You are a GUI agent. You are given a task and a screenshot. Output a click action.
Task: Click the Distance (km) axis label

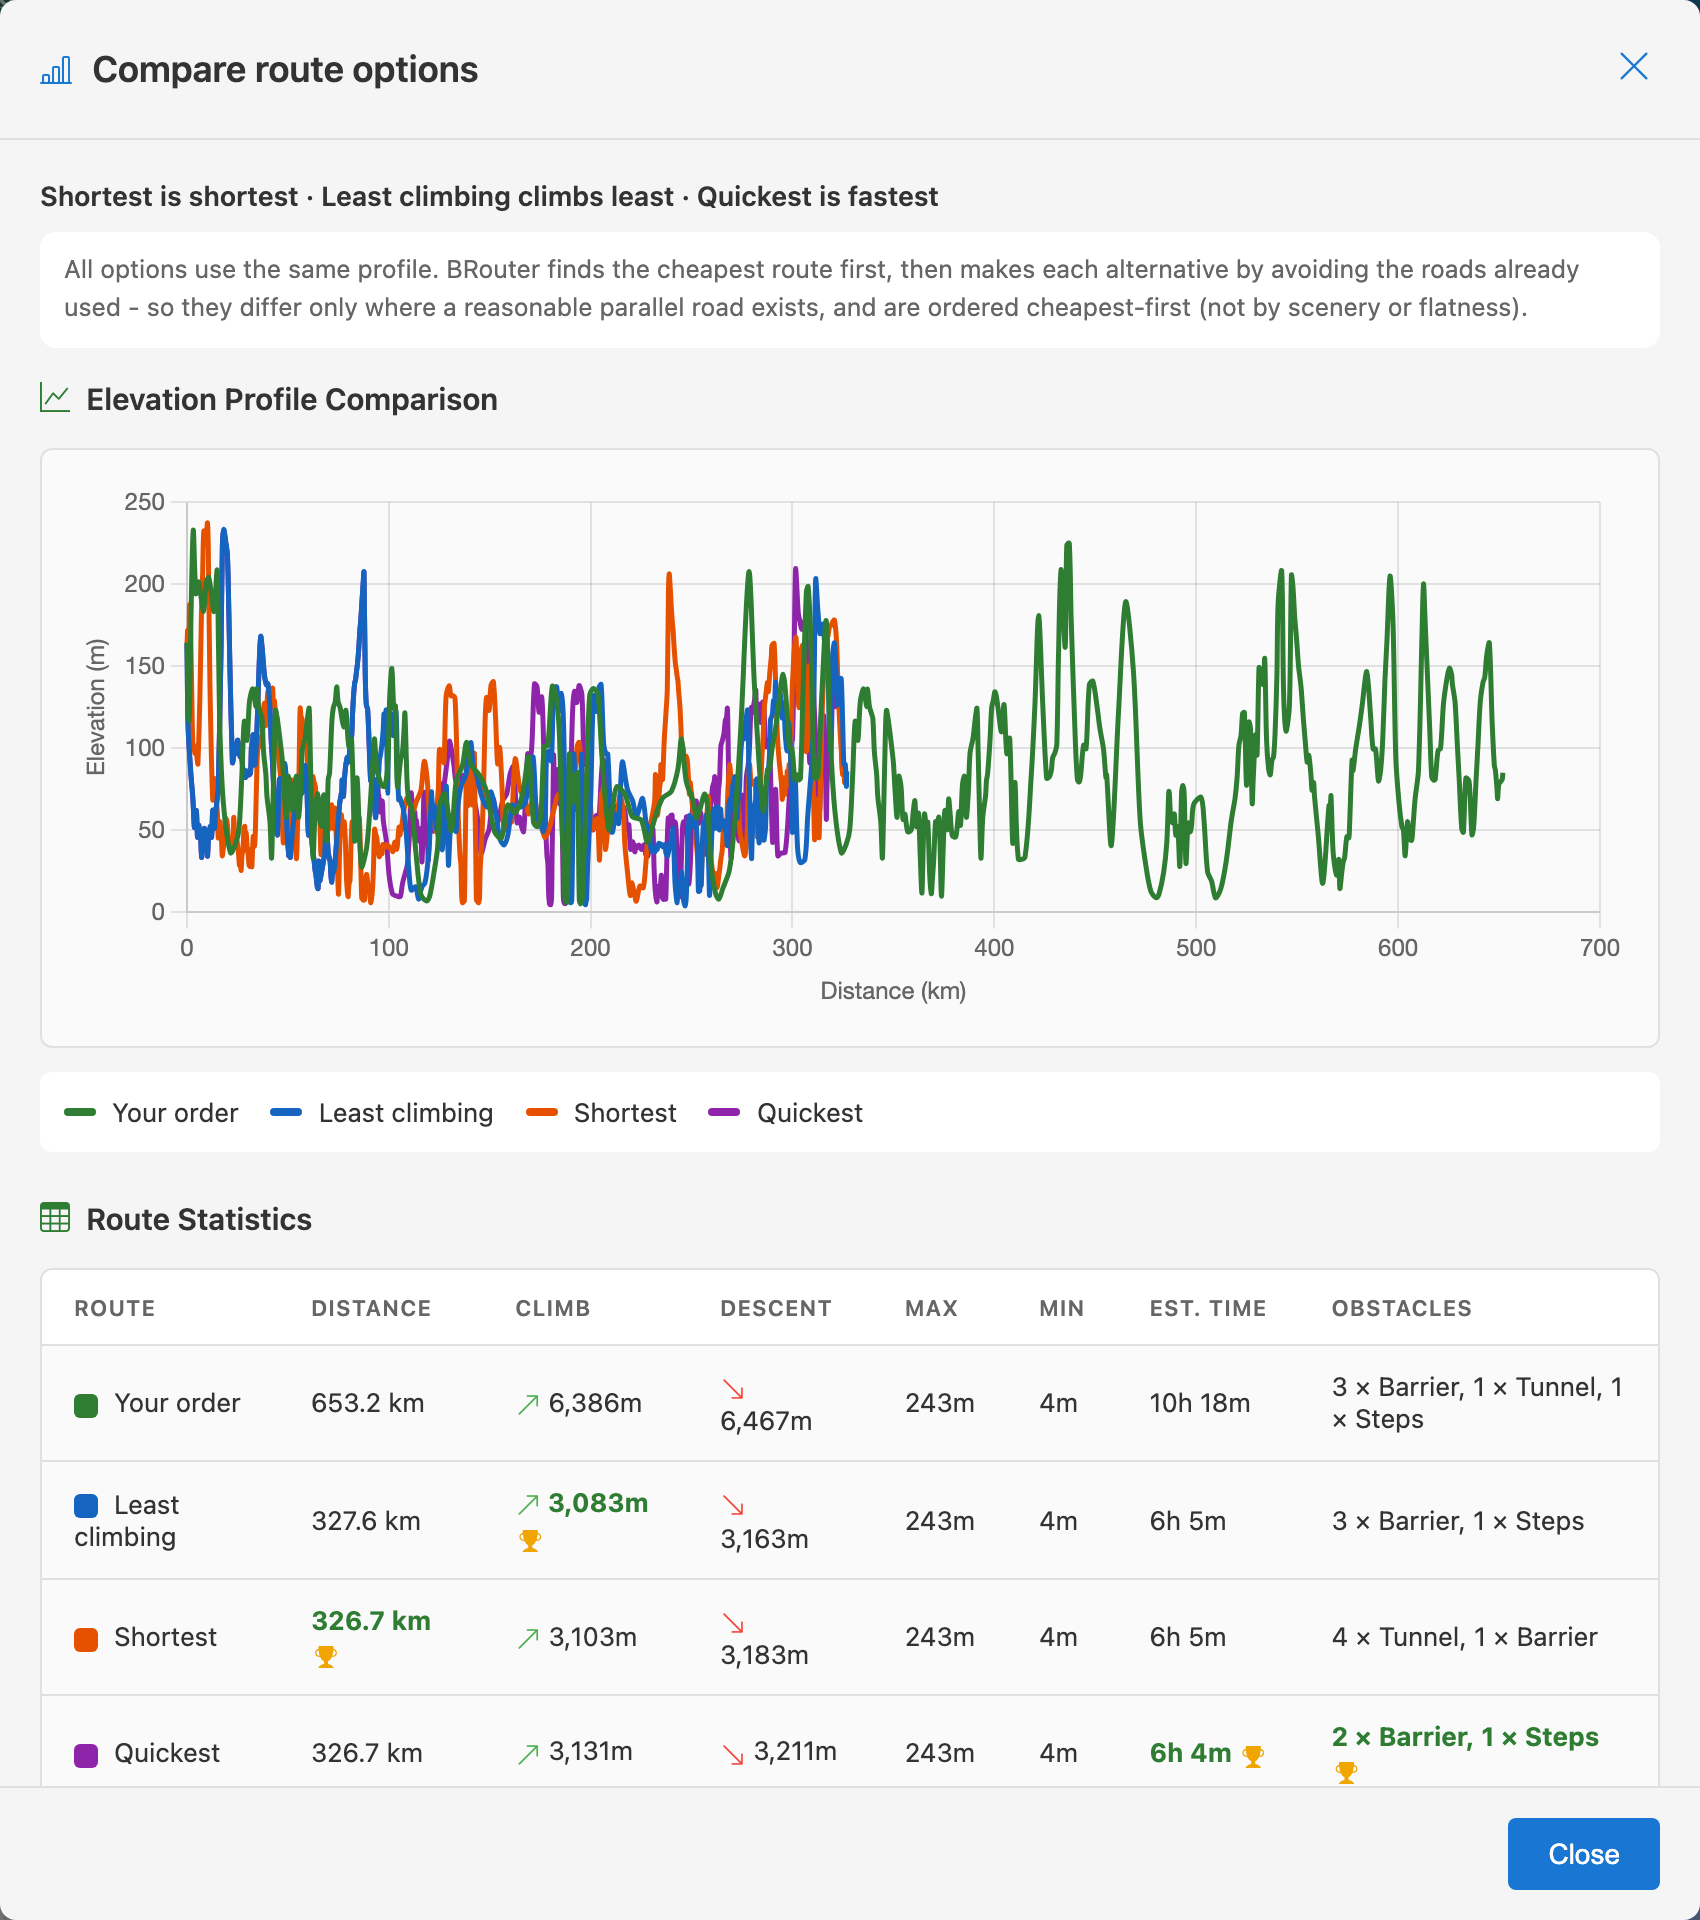click(893, 991)
